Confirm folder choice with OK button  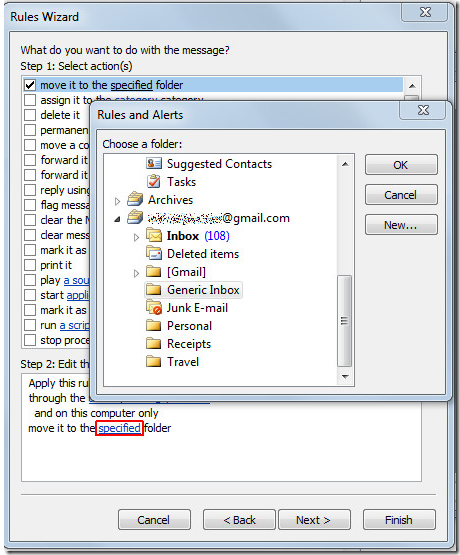[x=401, y=165]
